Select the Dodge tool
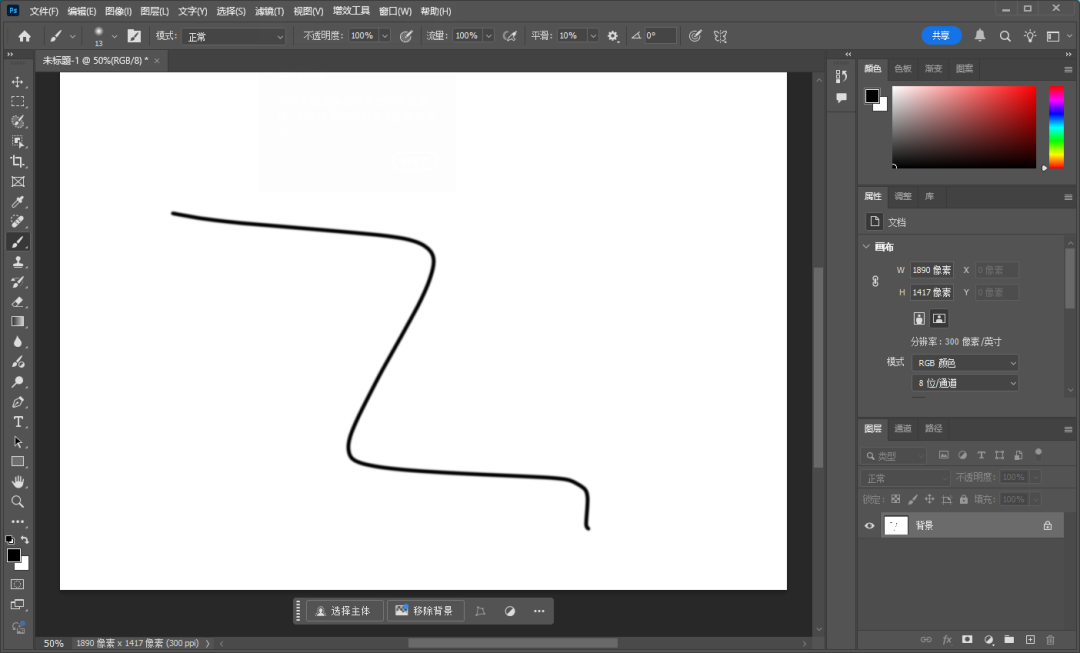 coord(18,382)
